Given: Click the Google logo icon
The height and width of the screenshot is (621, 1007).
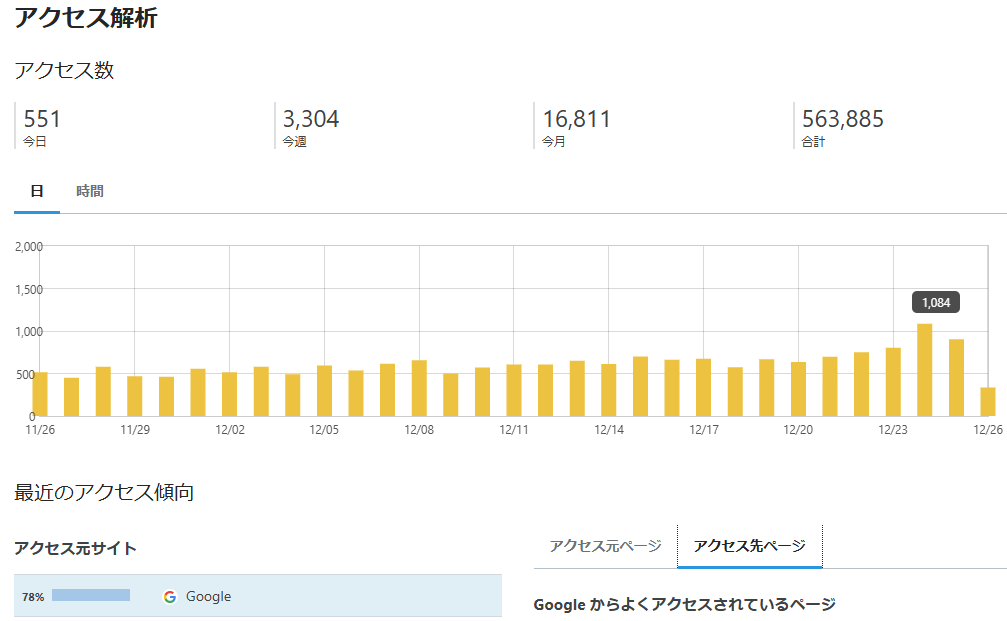Looking at the screenshot, I should (x=170, y=597).
